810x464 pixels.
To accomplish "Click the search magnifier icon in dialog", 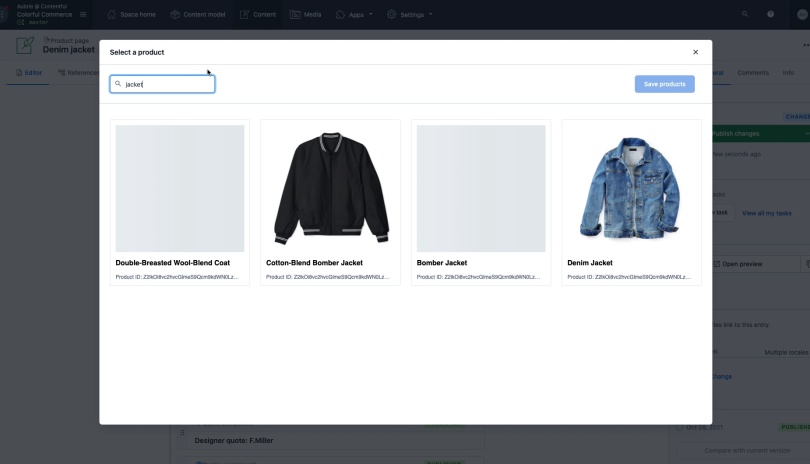I will 118,84.
